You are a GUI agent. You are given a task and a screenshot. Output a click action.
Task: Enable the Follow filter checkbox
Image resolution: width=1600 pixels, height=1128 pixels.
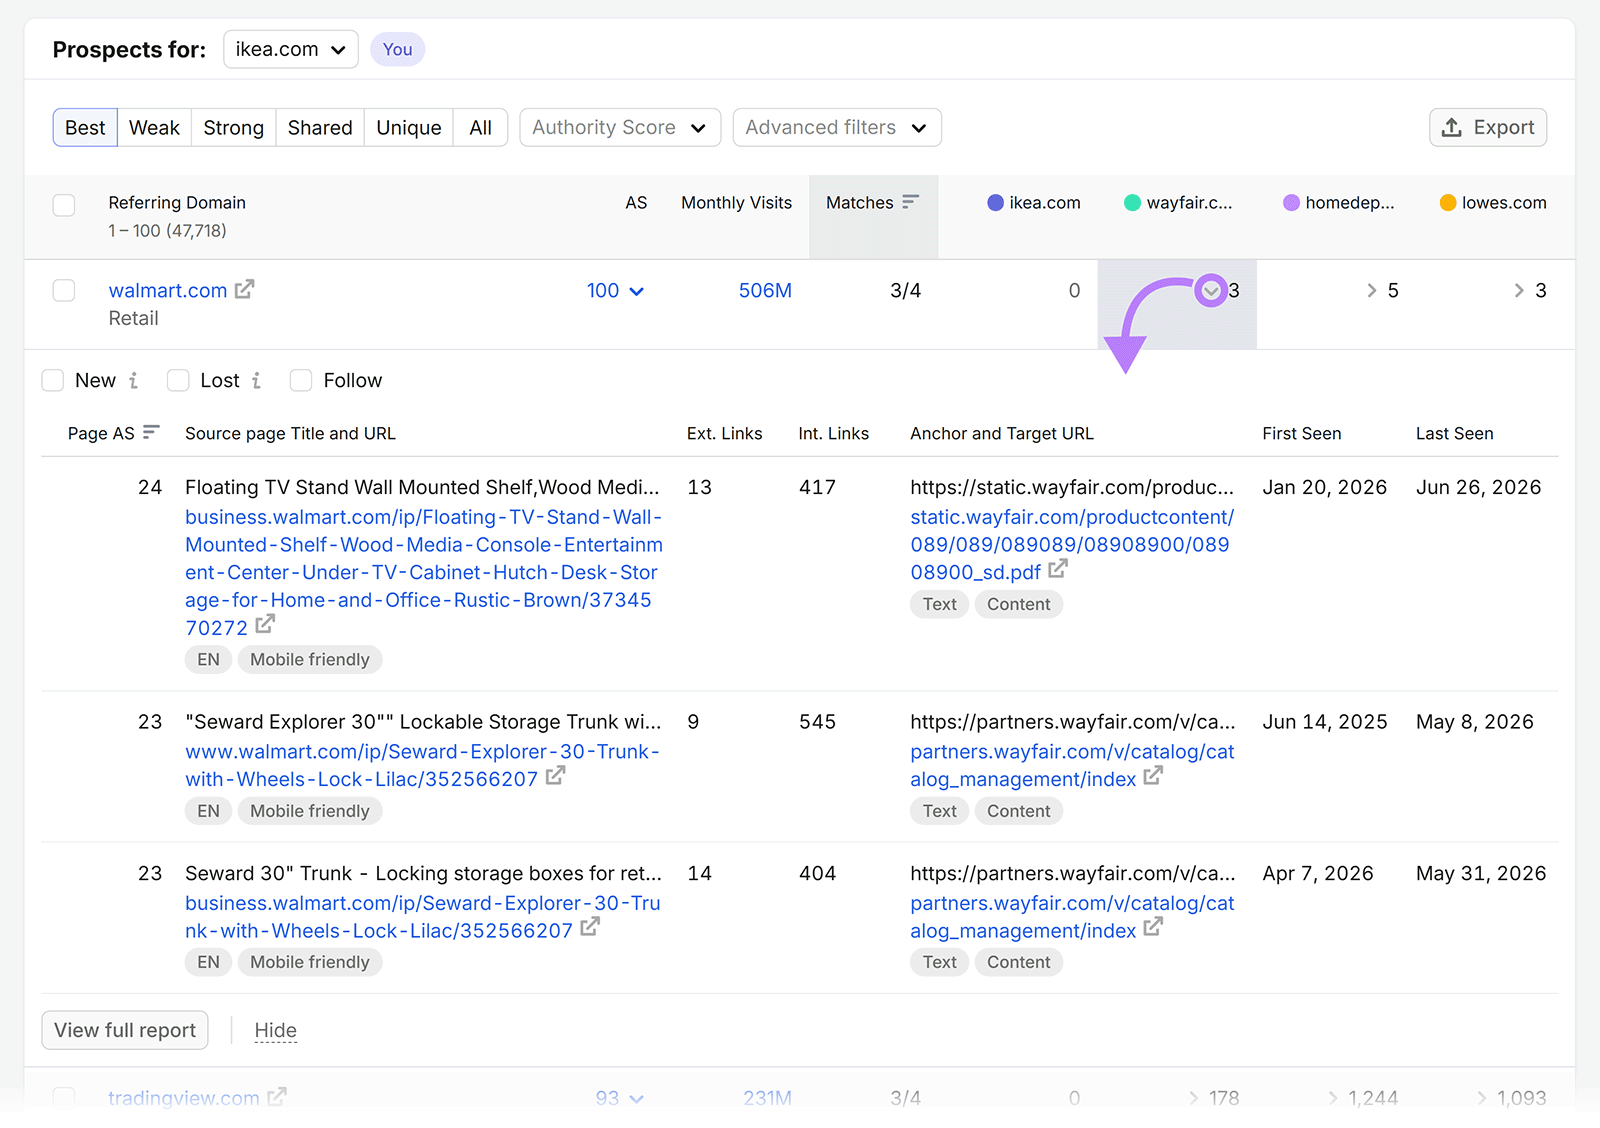301,380
